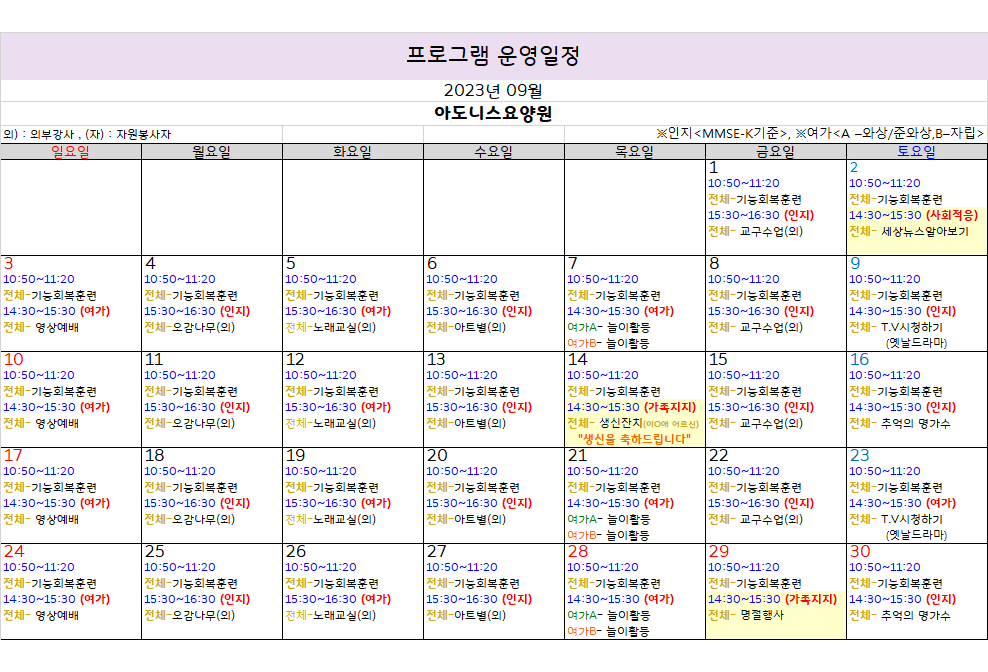
Task: Click the "금요일" column header
Action: click(776, 152)
